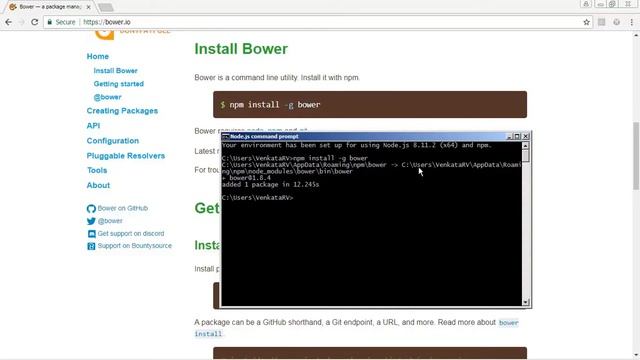Click the Discord icon in sidebar

pyautogui.click(x=91, y=234)
